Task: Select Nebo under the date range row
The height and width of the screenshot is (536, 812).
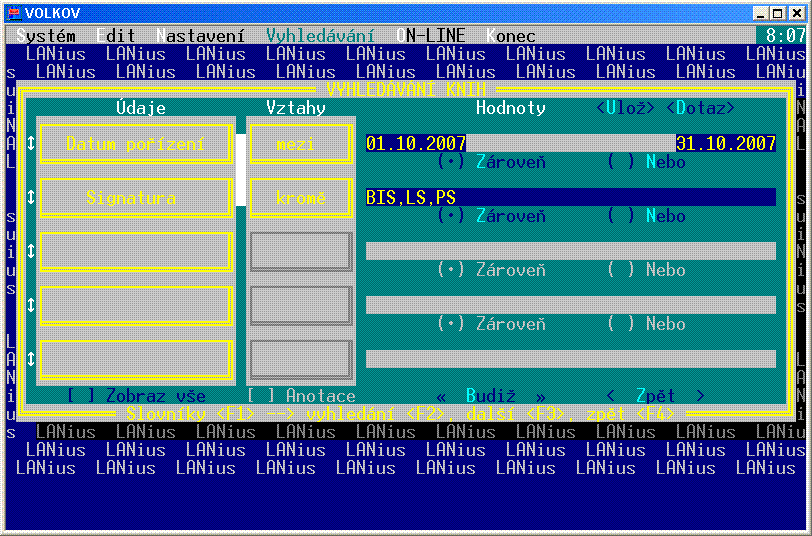Action: click(x=646, y=162)
